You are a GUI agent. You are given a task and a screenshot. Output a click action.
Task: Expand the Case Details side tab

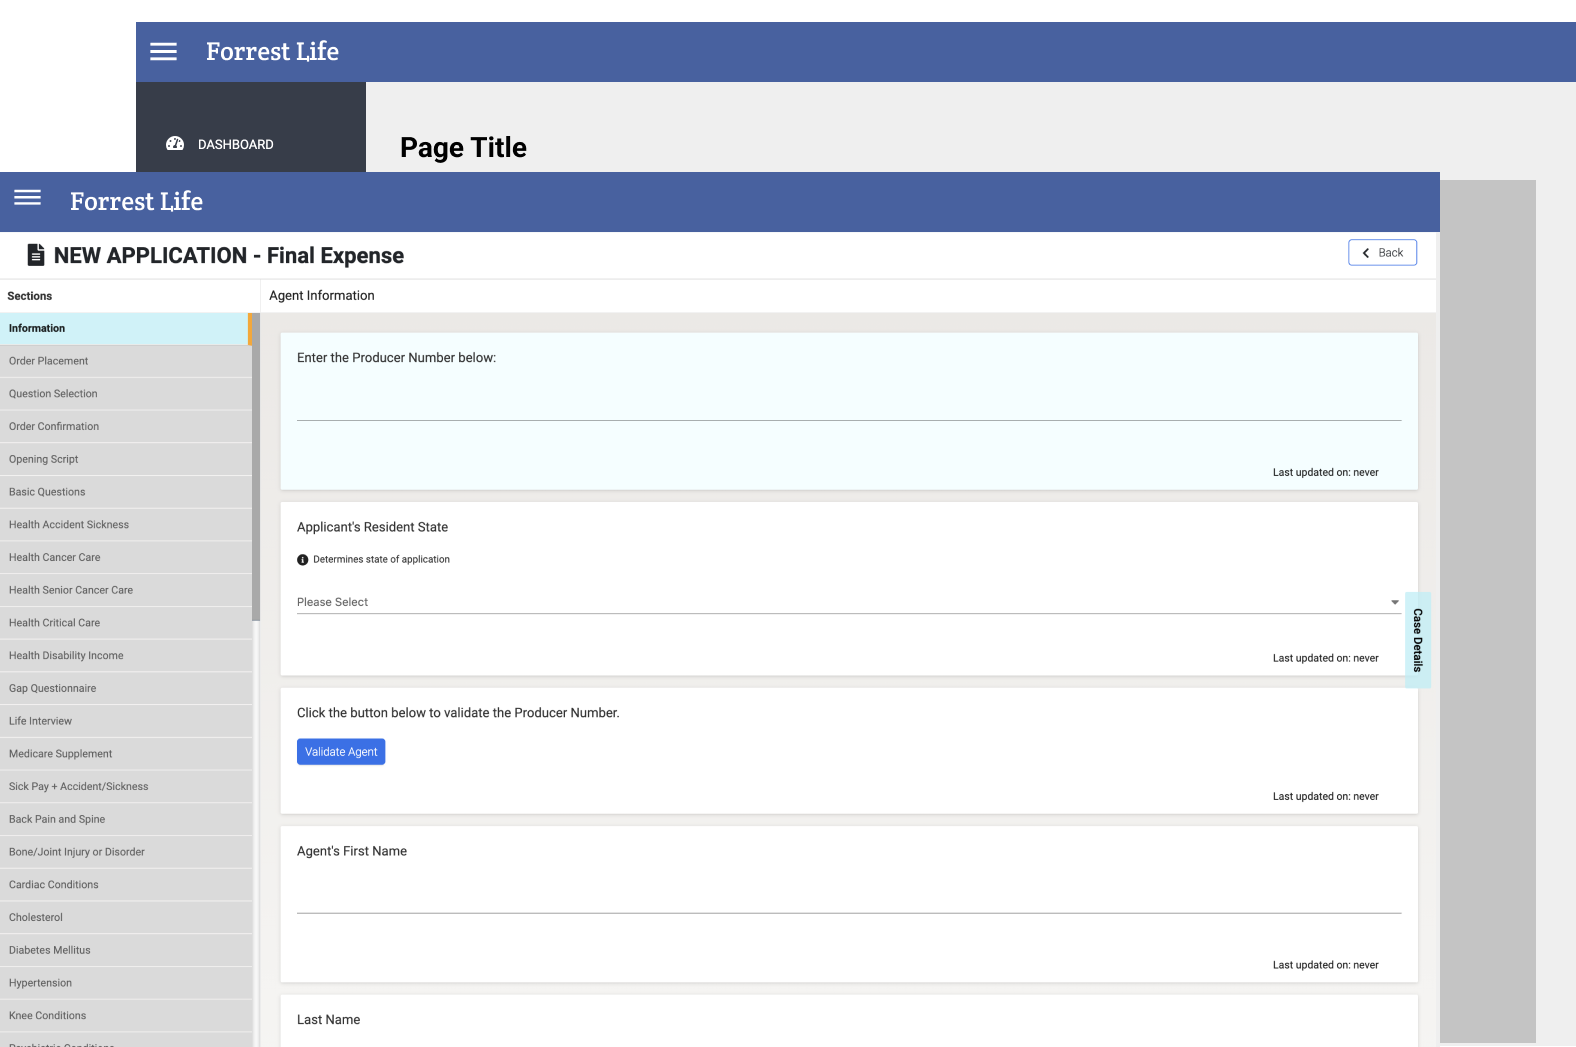click(x=1417, y=640)
